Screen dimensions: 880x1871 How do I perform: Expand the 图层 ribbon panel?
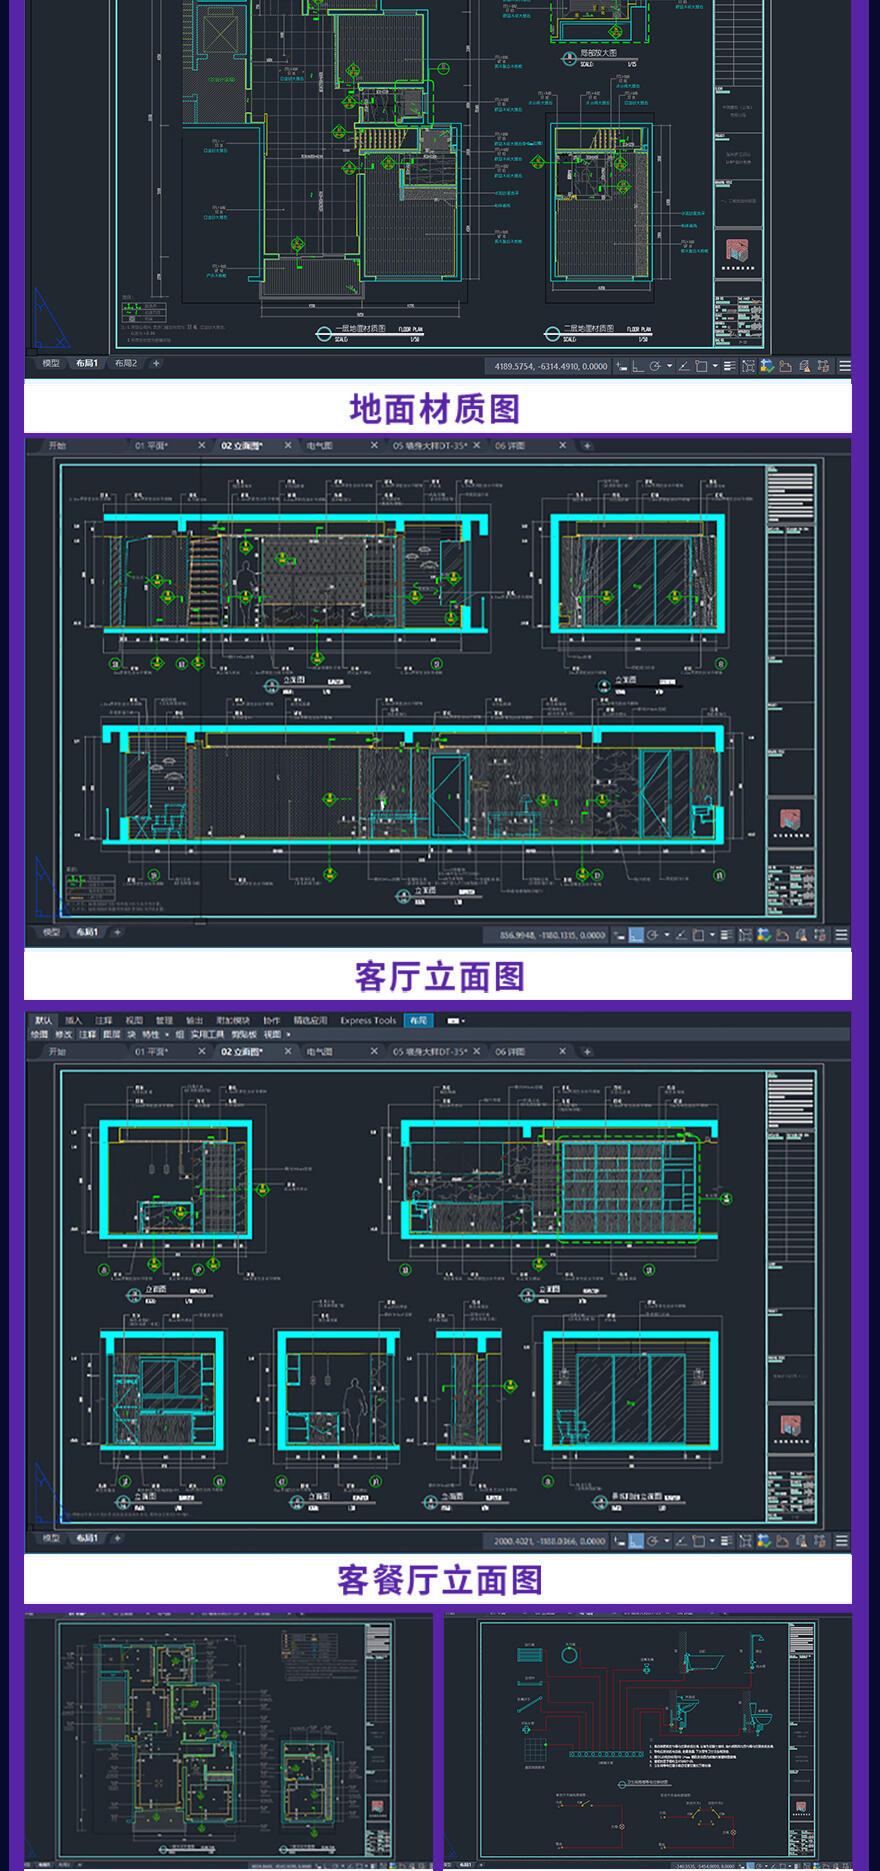(x=111, y=1035)
